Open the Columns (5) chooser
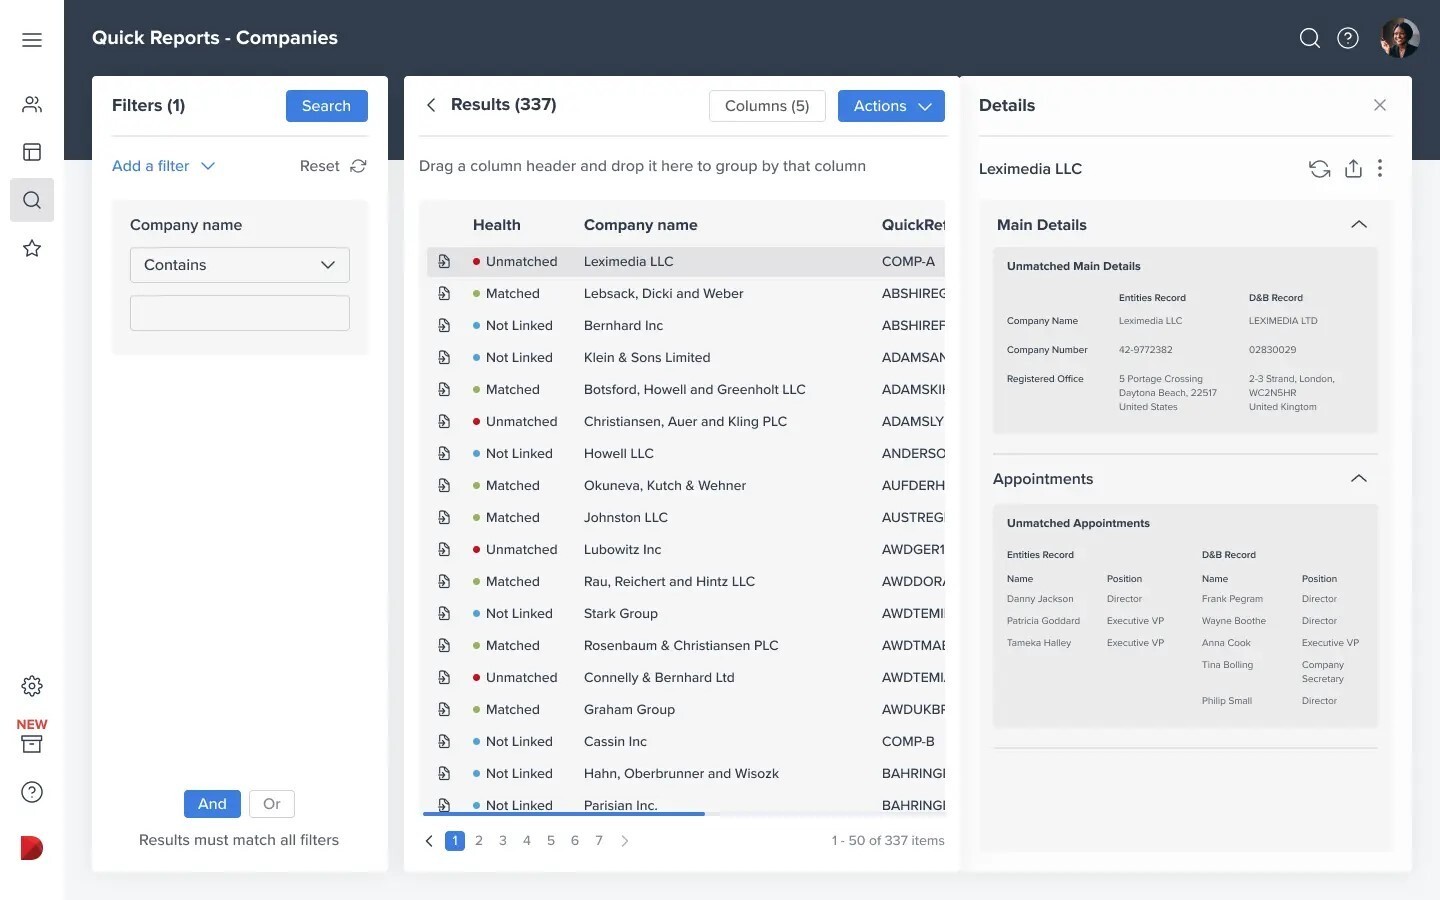1440x900 pixels. (767, 106)
